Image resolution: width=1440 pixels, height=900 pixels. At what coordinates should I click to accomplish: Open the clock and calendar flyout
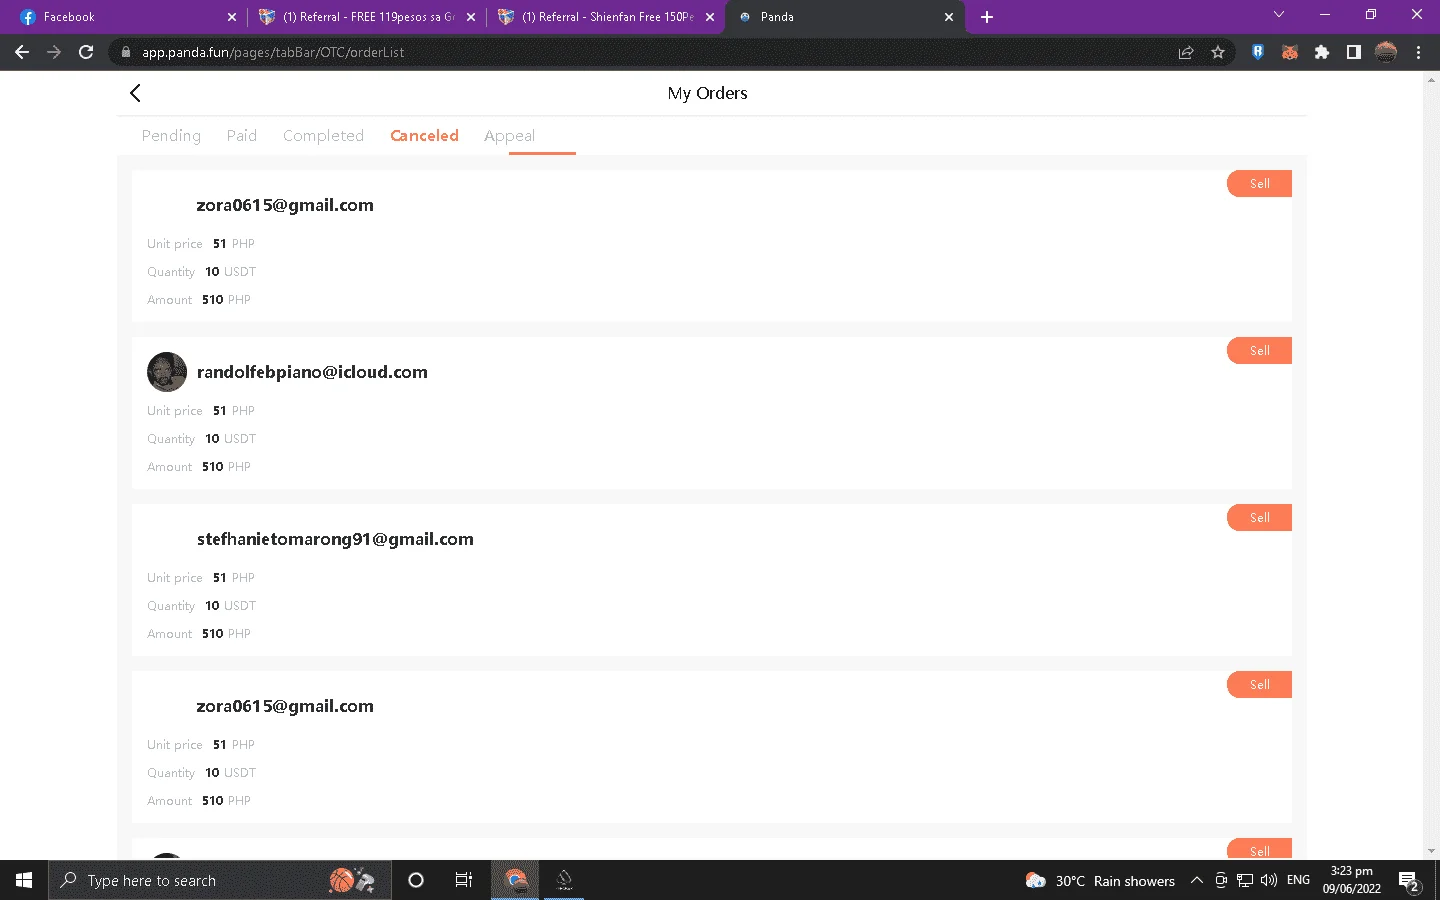(1351, 880)
